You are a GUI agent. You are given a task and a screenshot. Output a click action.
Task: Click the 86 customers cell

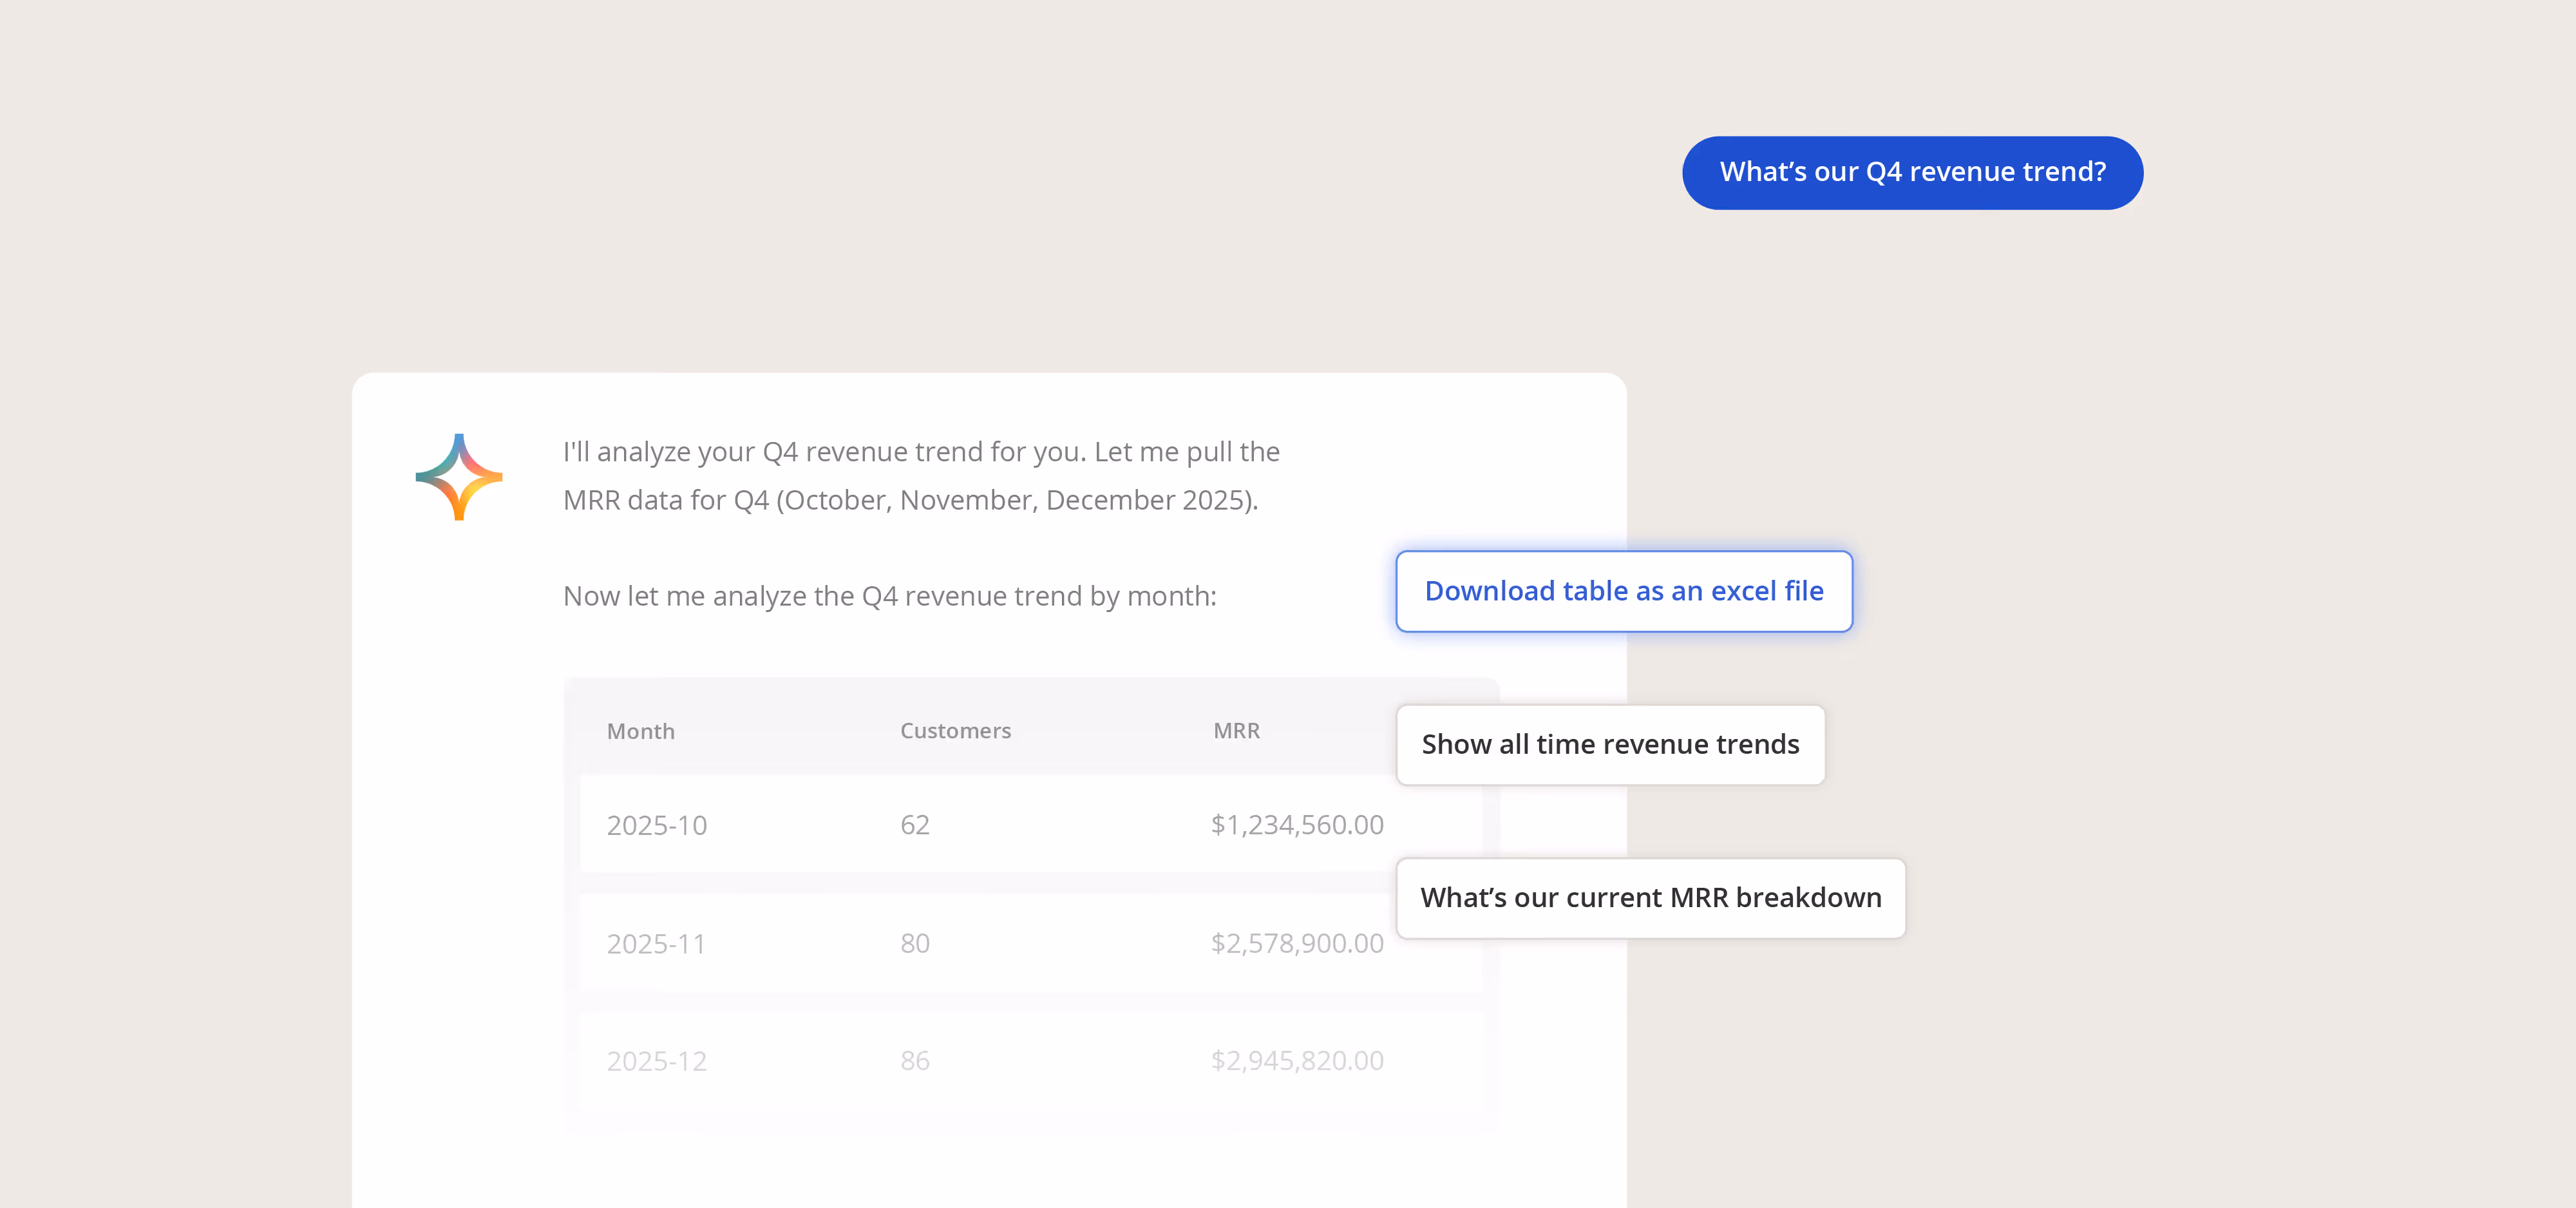click(x=914, y=1061)
